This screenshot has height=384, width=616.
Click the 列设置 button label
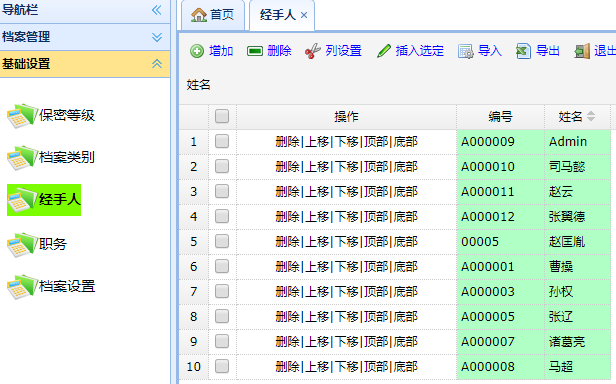coord(343,51)
